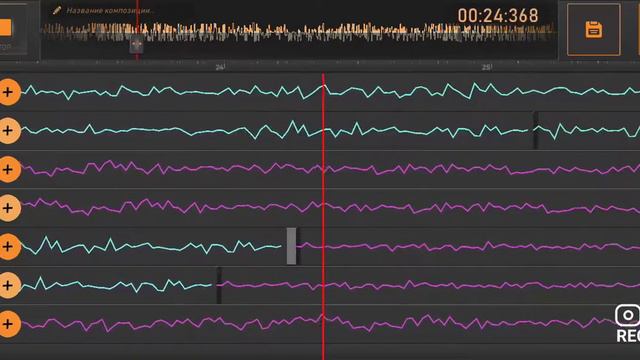Edit the composition name field
Image resolution: width=640 pixels, height=360 pixels.
[111, 11]
